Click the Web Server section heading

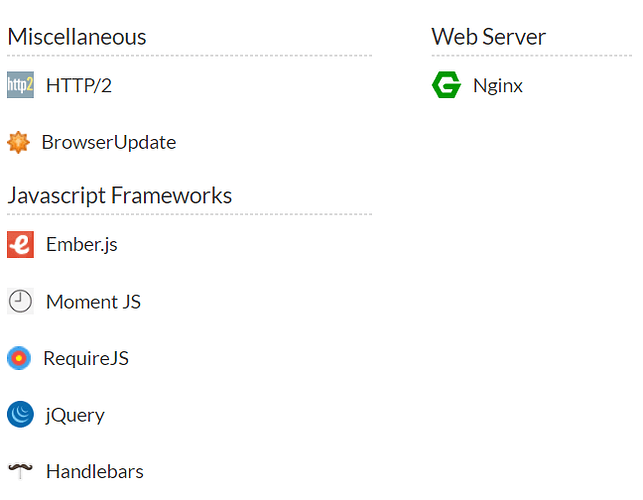[488, 37]
